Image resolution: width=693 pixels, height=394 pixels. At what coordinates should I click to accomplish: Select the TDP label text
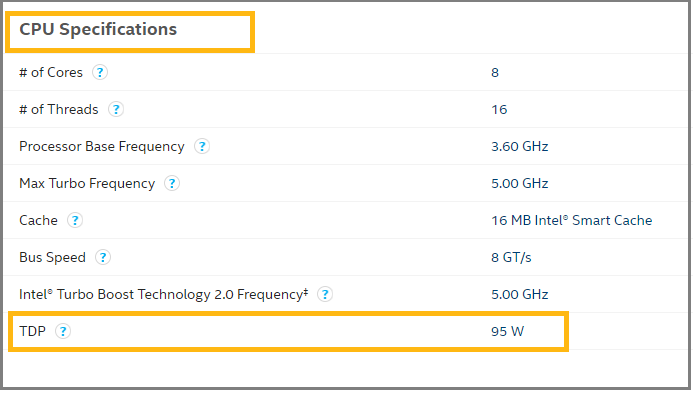click(x=32, y=331)
